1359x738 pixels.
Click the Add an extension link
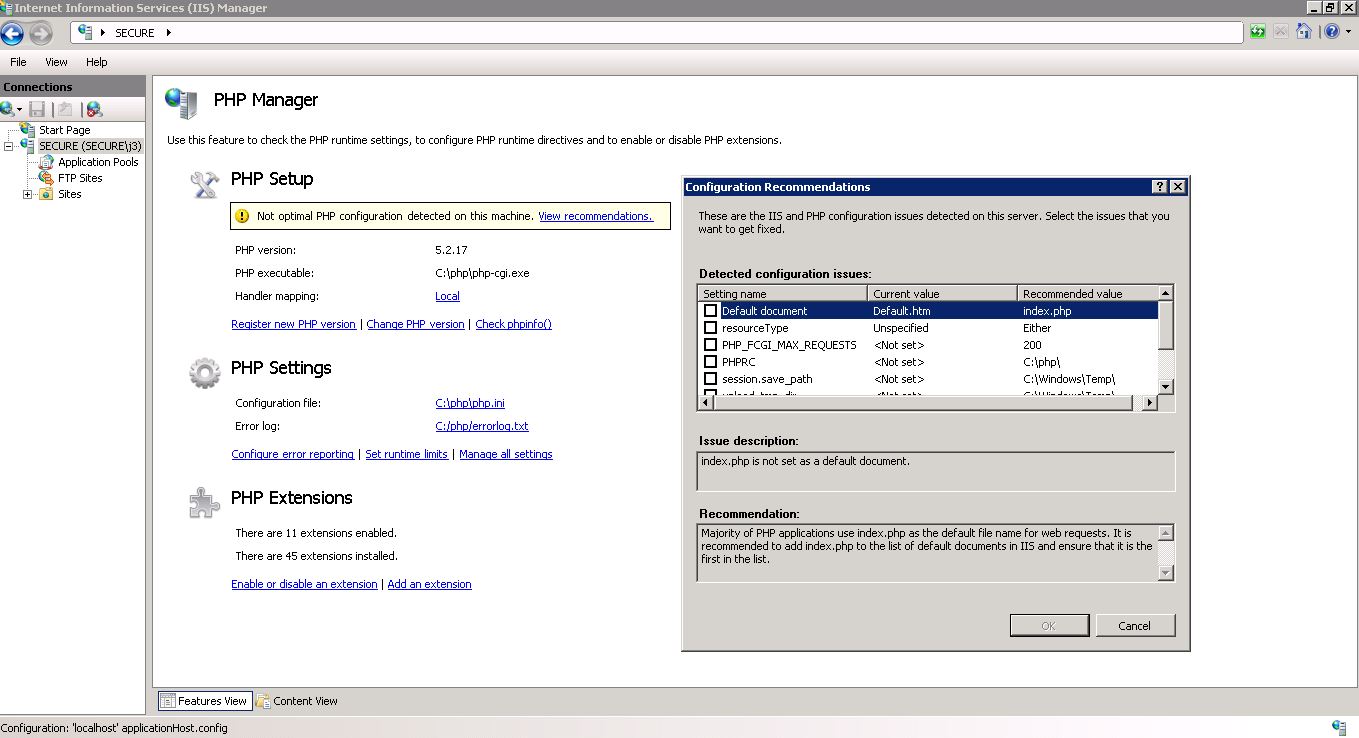pyautogui.click(x=429, y=584)
